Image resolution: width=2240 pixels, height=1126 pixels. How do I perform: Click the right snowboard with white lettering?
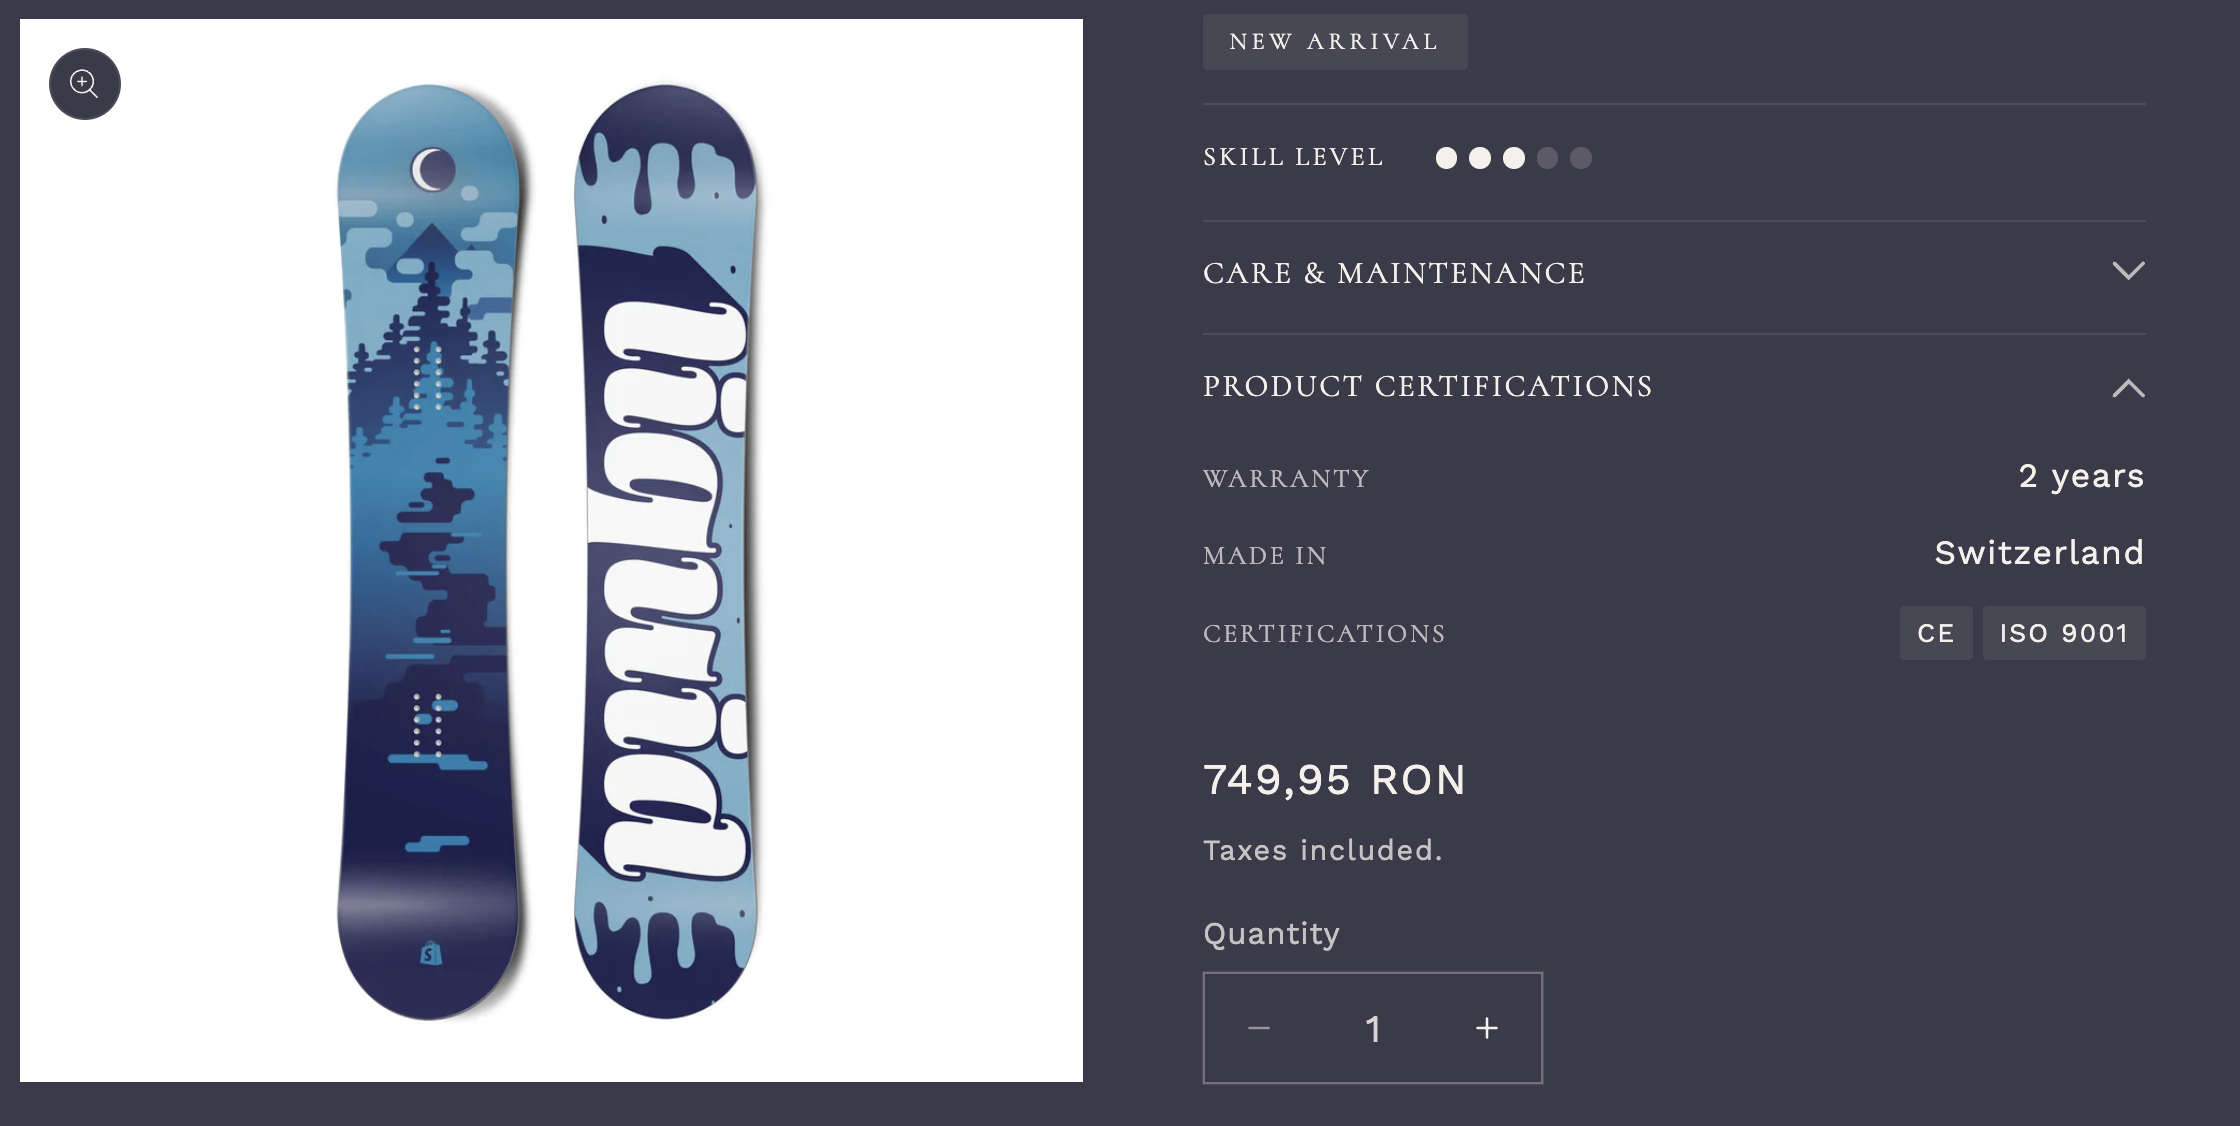point(665,550)
